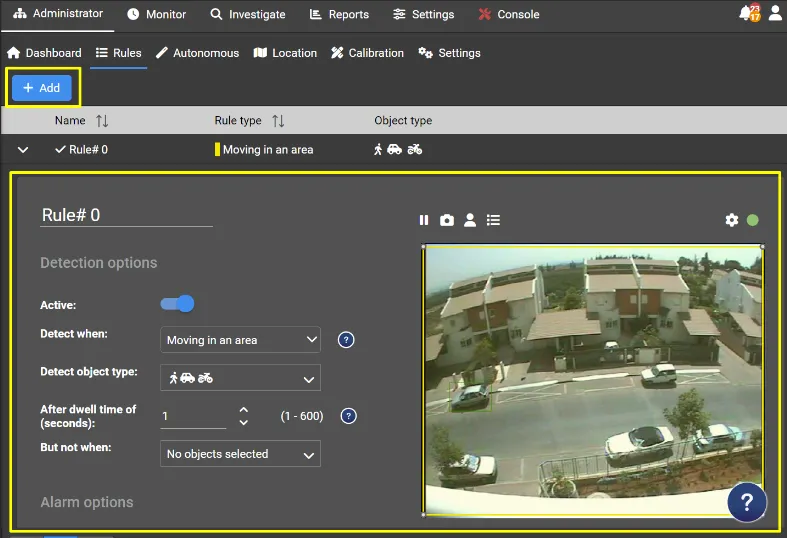Click the top-right handle of detection area
The image size is (787, 538).
coord(763,246)
